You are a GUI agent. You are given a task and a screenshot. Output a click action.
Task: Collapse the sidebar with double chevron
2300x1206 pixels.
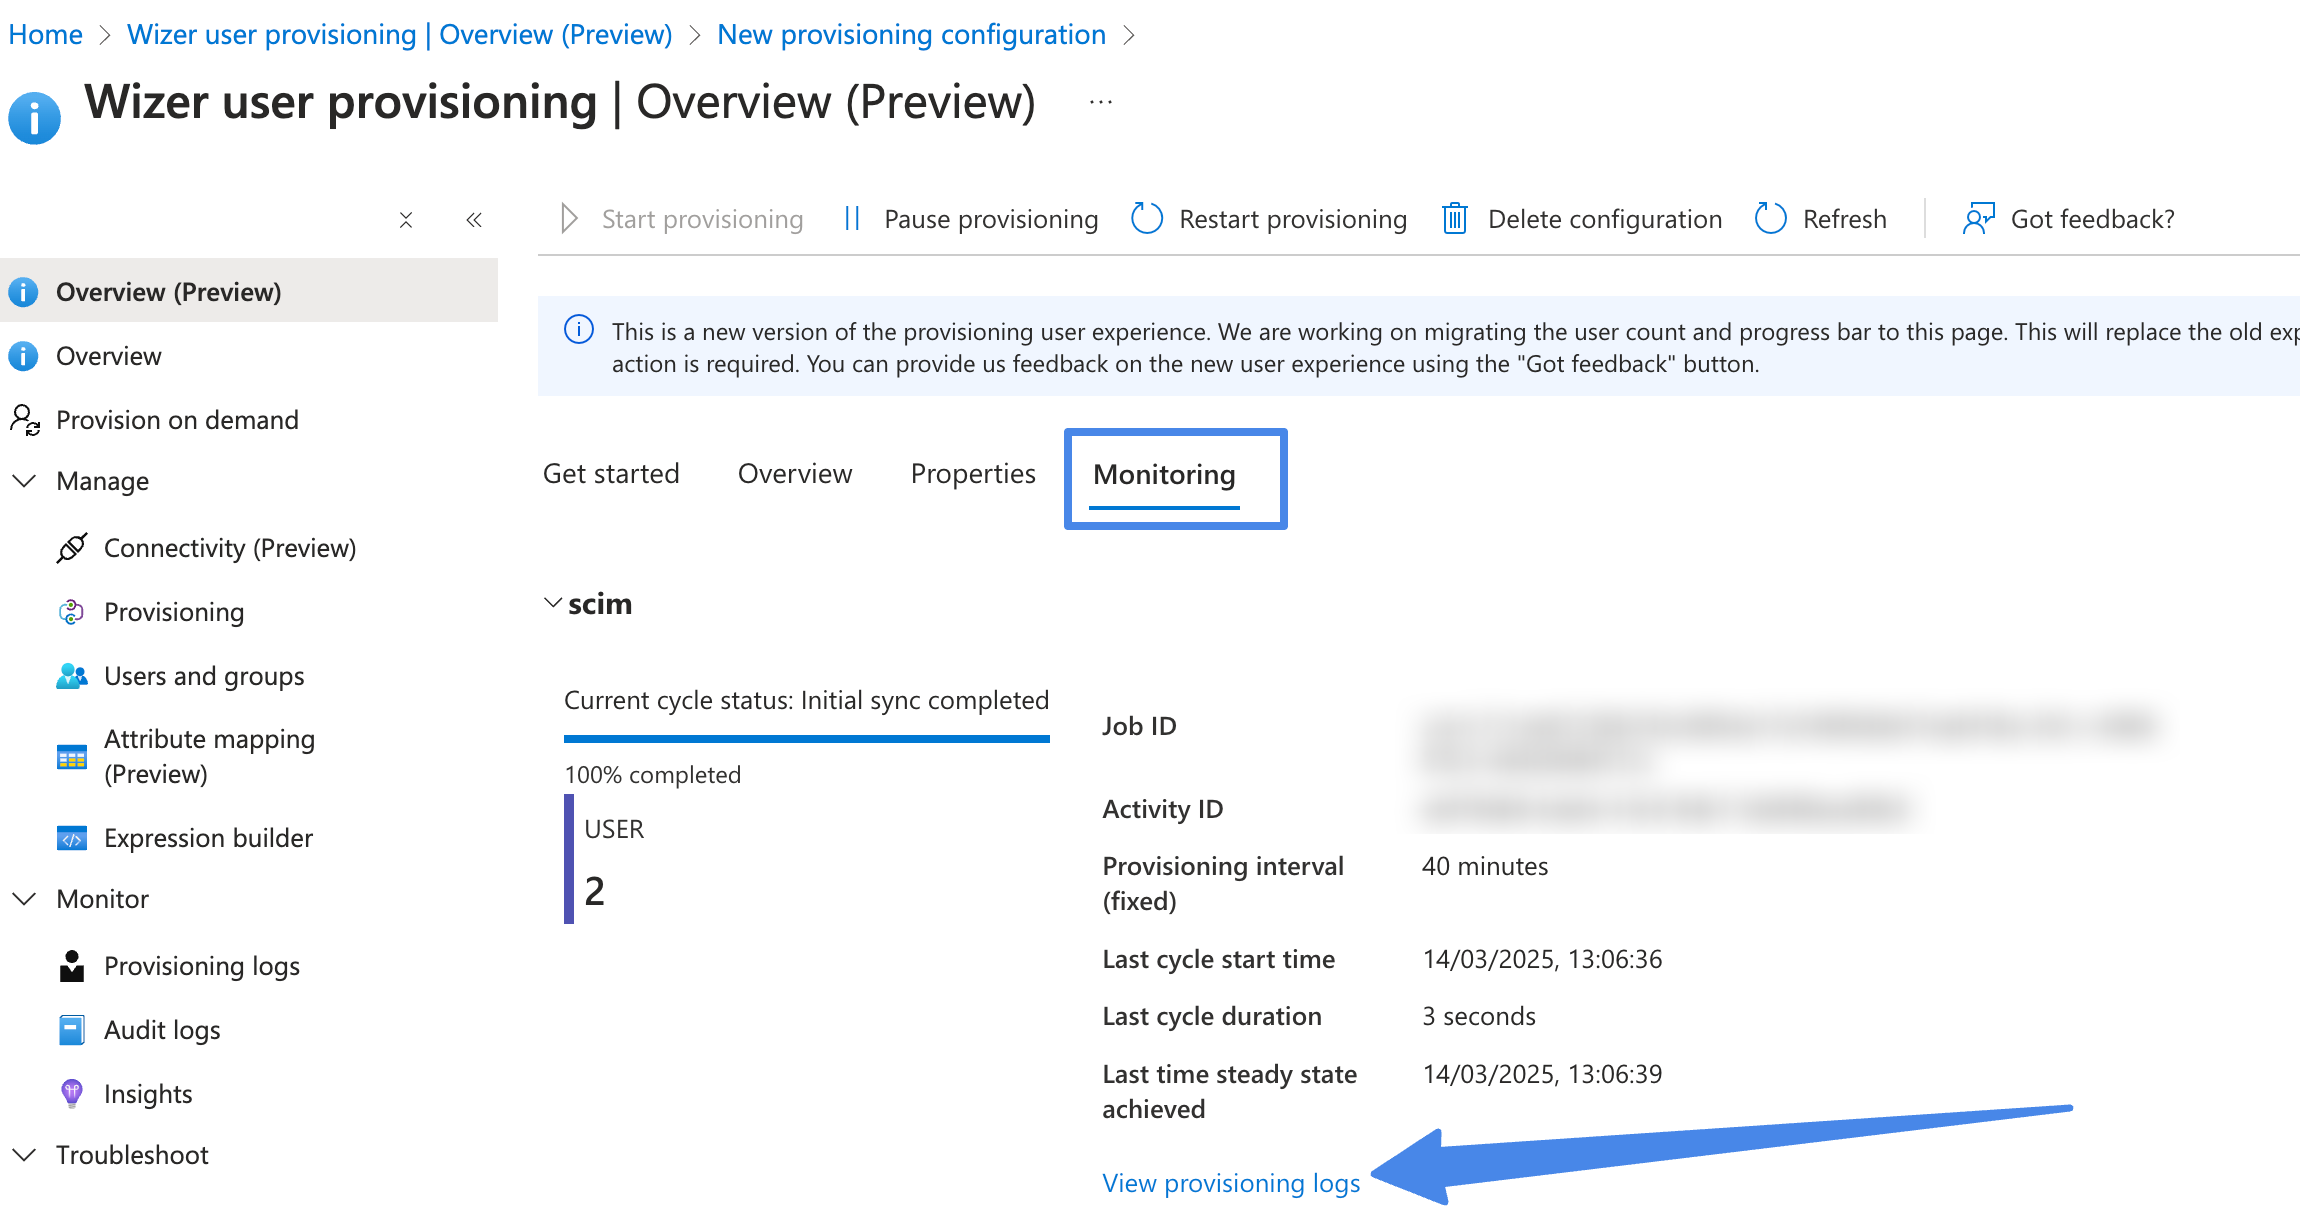pos(474,220)
